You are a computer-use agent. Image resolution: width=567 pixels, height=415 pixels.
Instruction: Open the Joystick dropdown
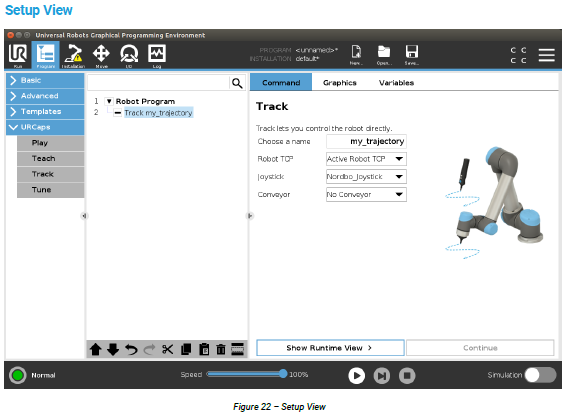coord(366,176)
